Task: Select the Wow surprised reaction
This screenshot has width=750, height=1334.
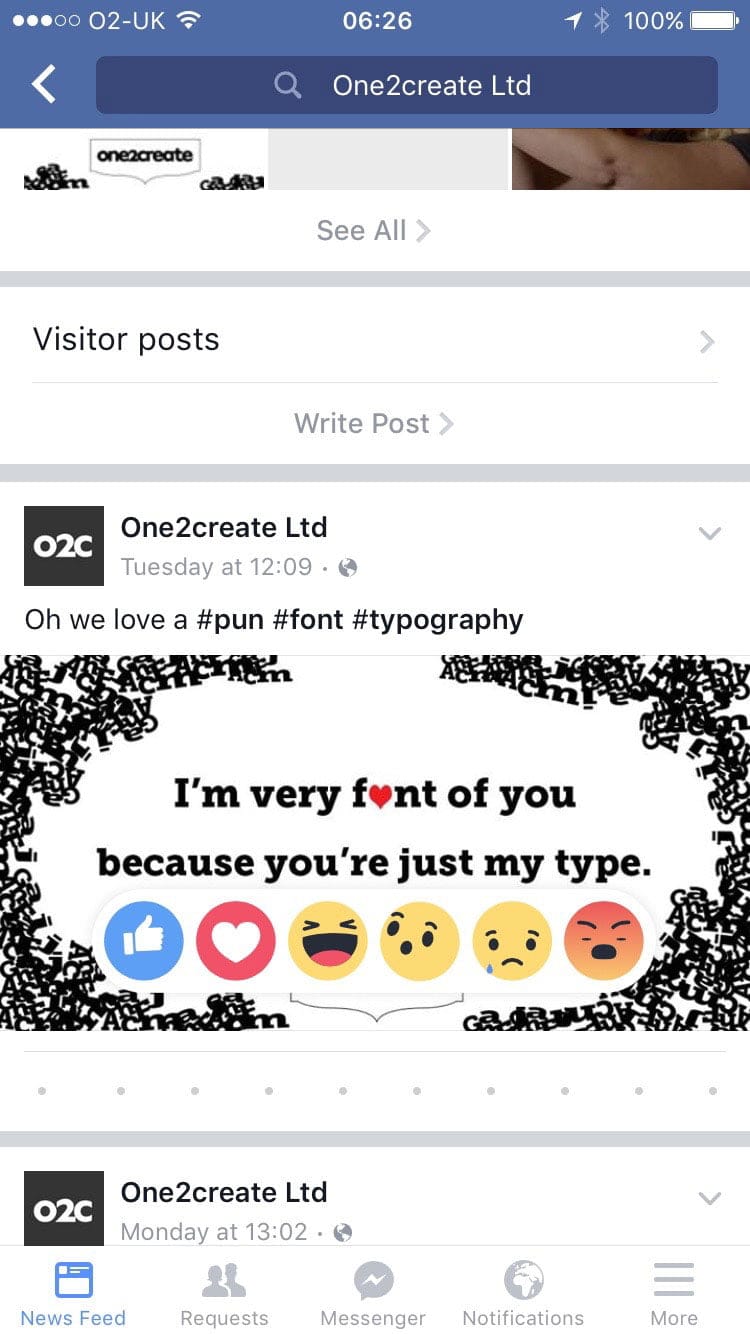Action: [x=420, y=940]
